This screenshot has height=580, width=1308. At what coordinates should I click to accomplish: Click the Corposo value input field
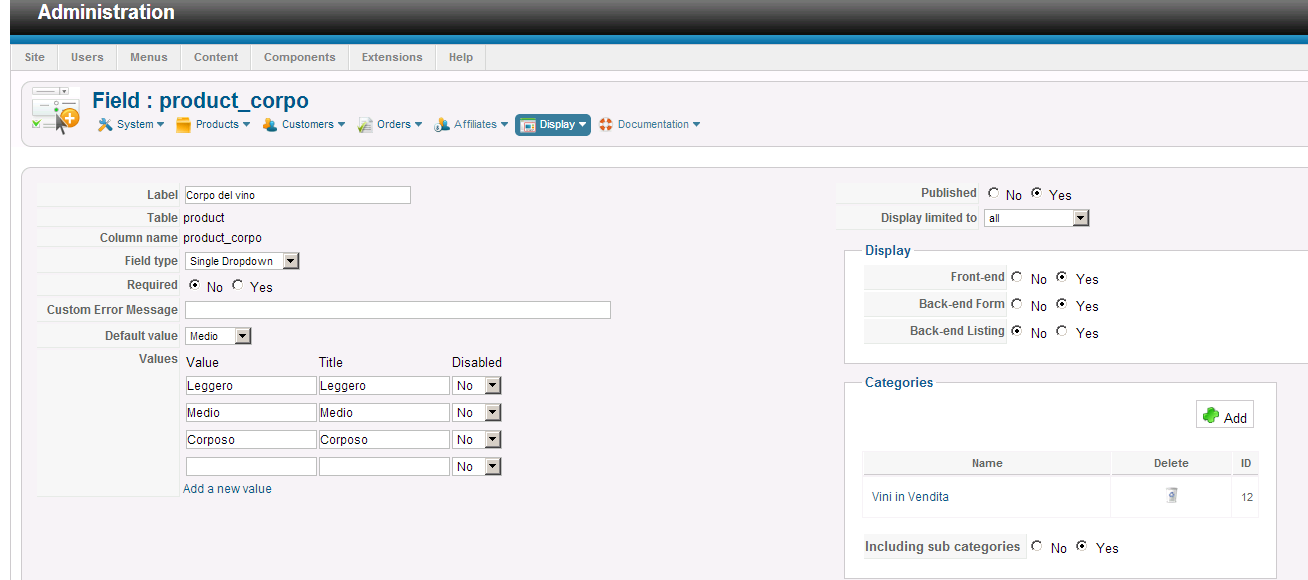click(251, 439)
